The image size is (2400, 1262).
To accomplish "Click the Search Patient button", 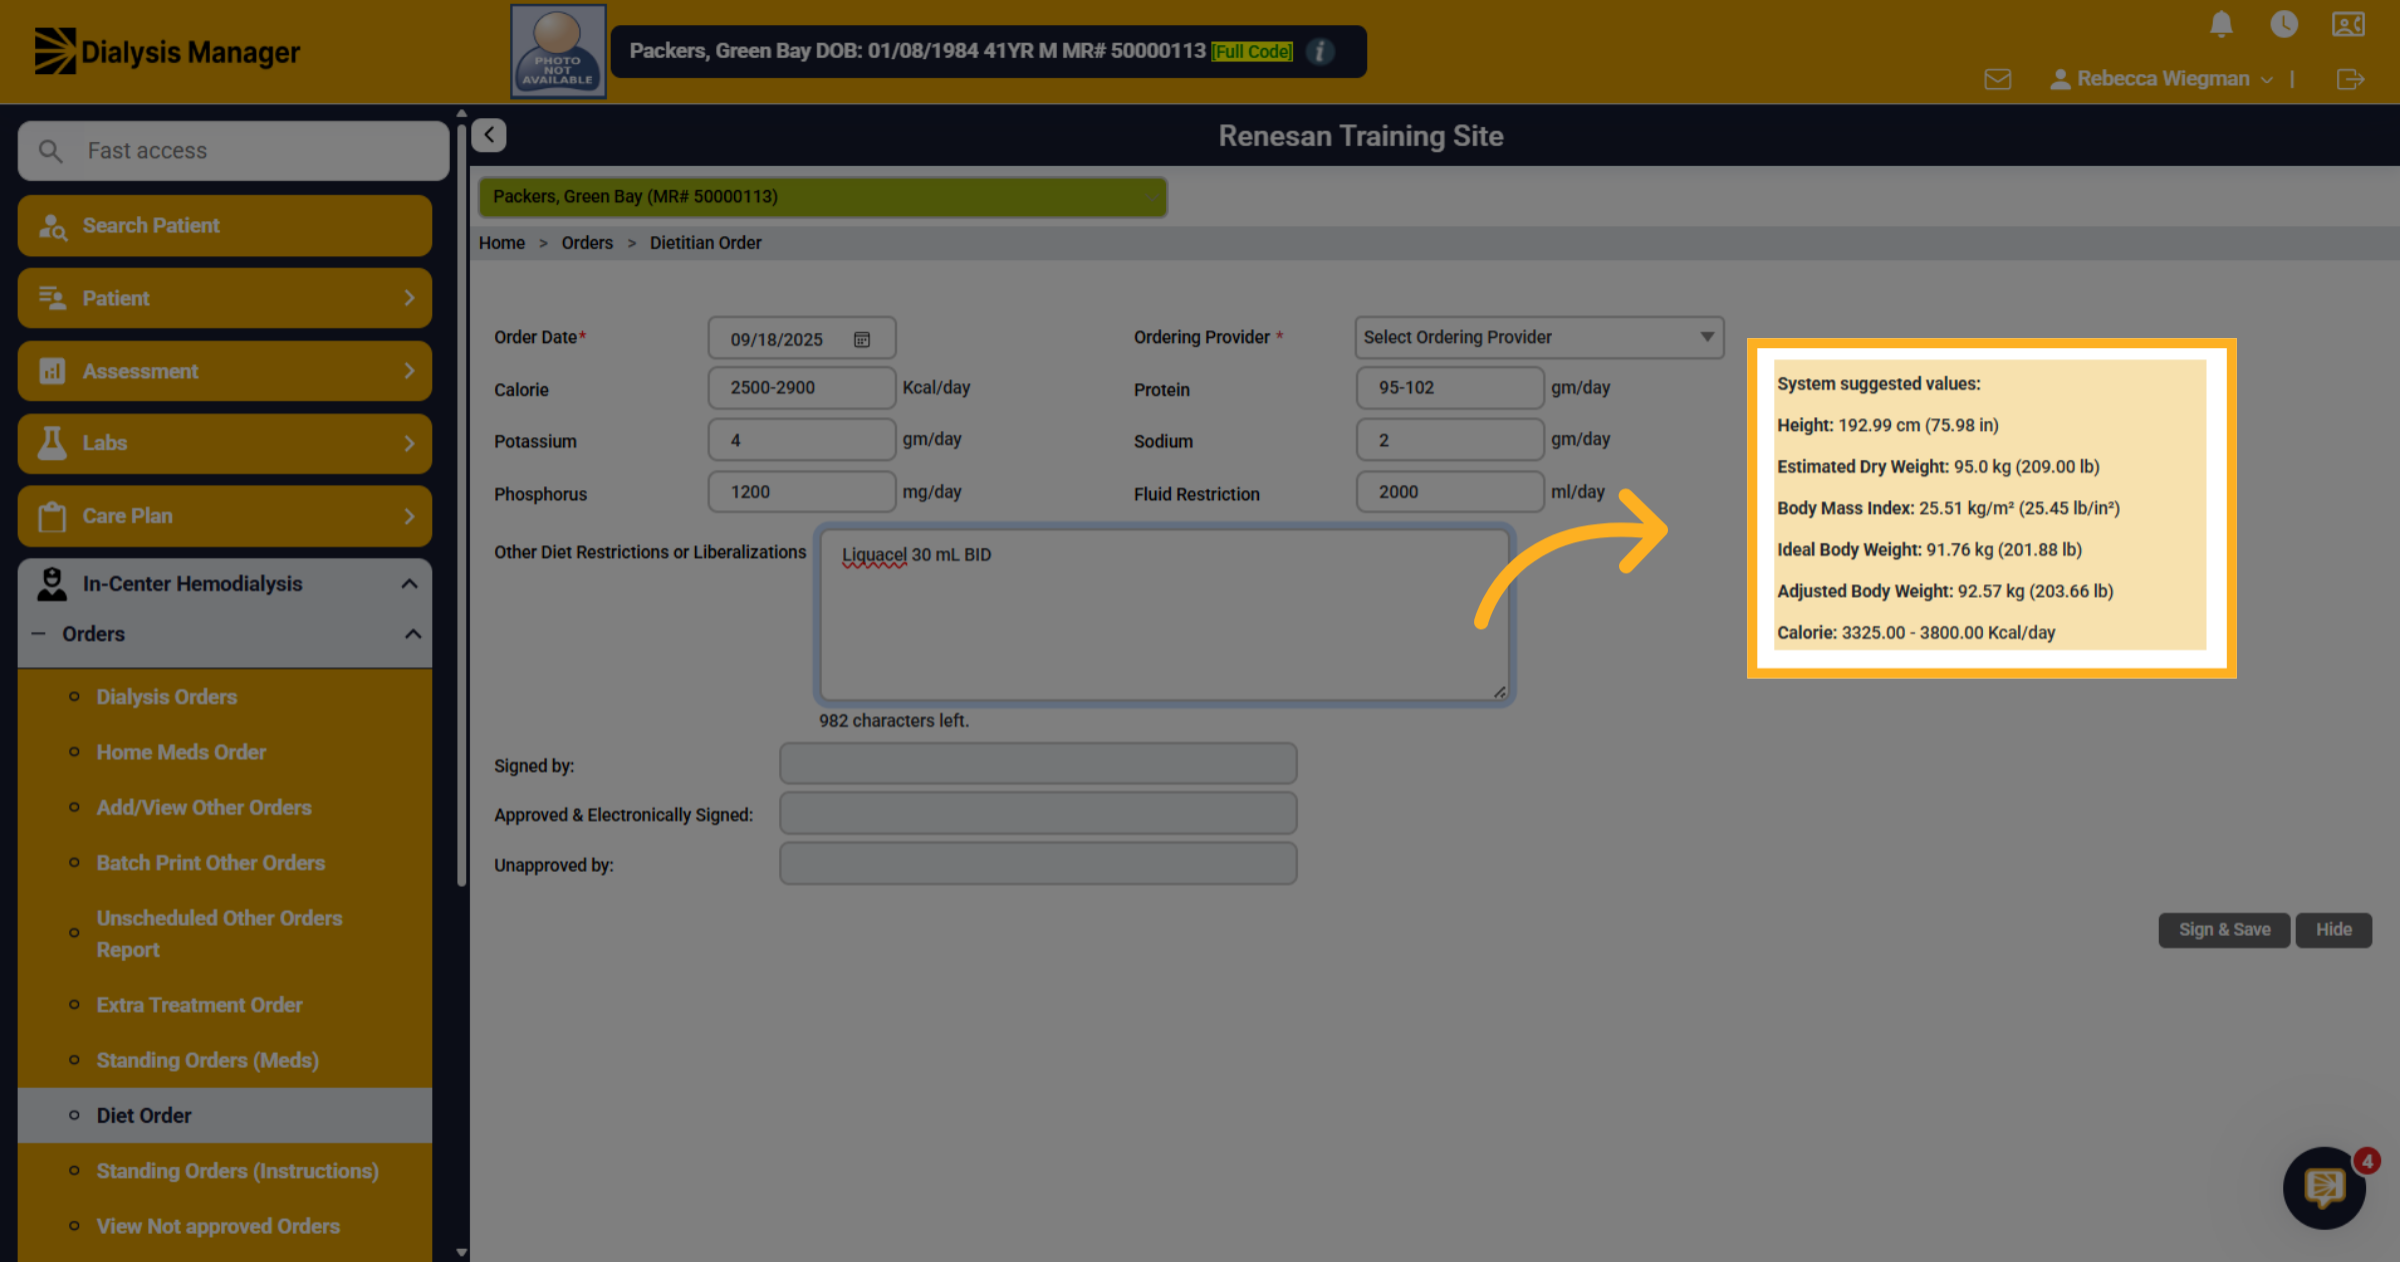I will click(x=225, y=226).
